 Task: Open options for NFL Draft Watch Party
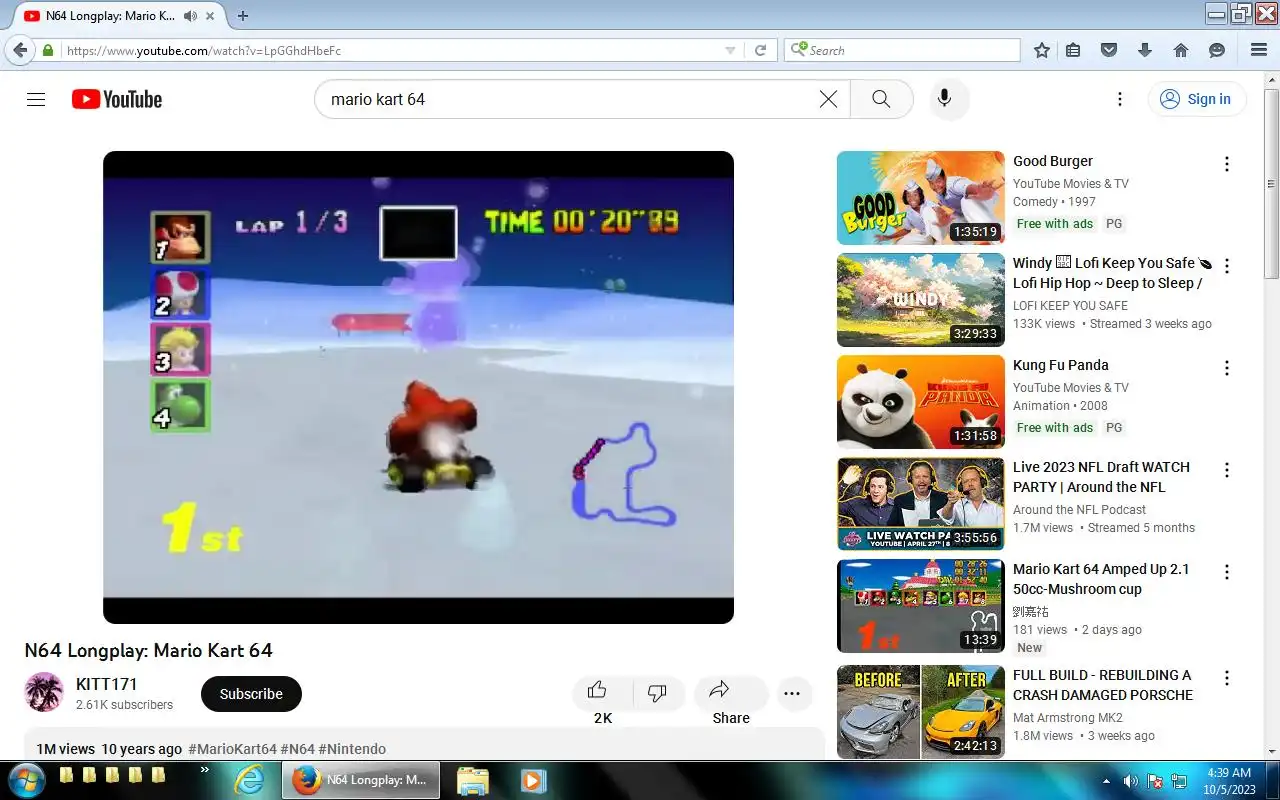click(x=1227, y=470)
